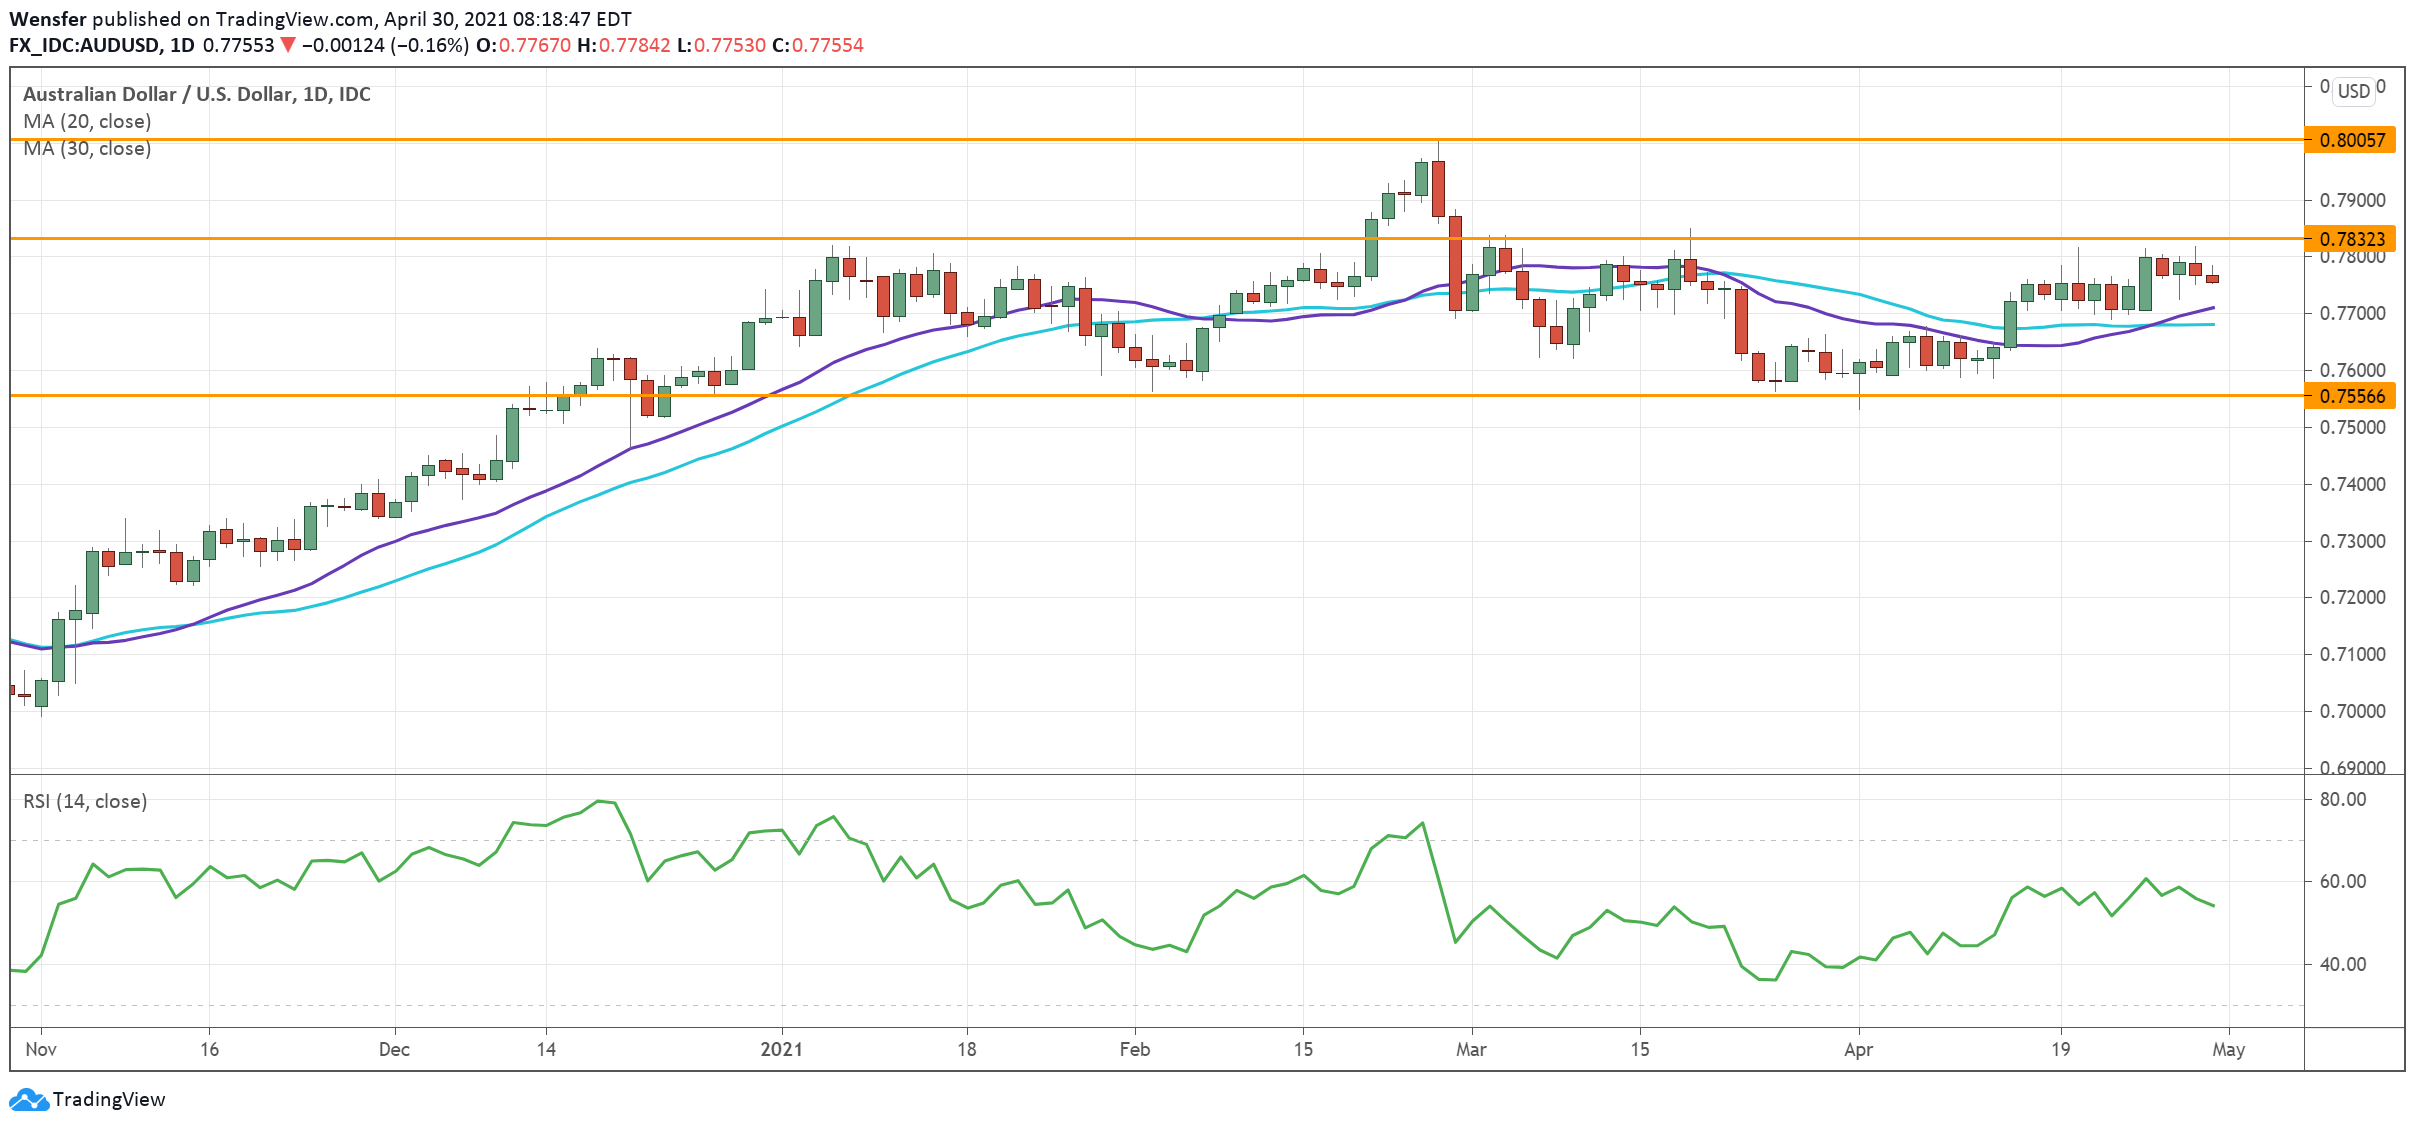
Task: Click the MA (30, close) indicator legend
Action: coord(87,149)
